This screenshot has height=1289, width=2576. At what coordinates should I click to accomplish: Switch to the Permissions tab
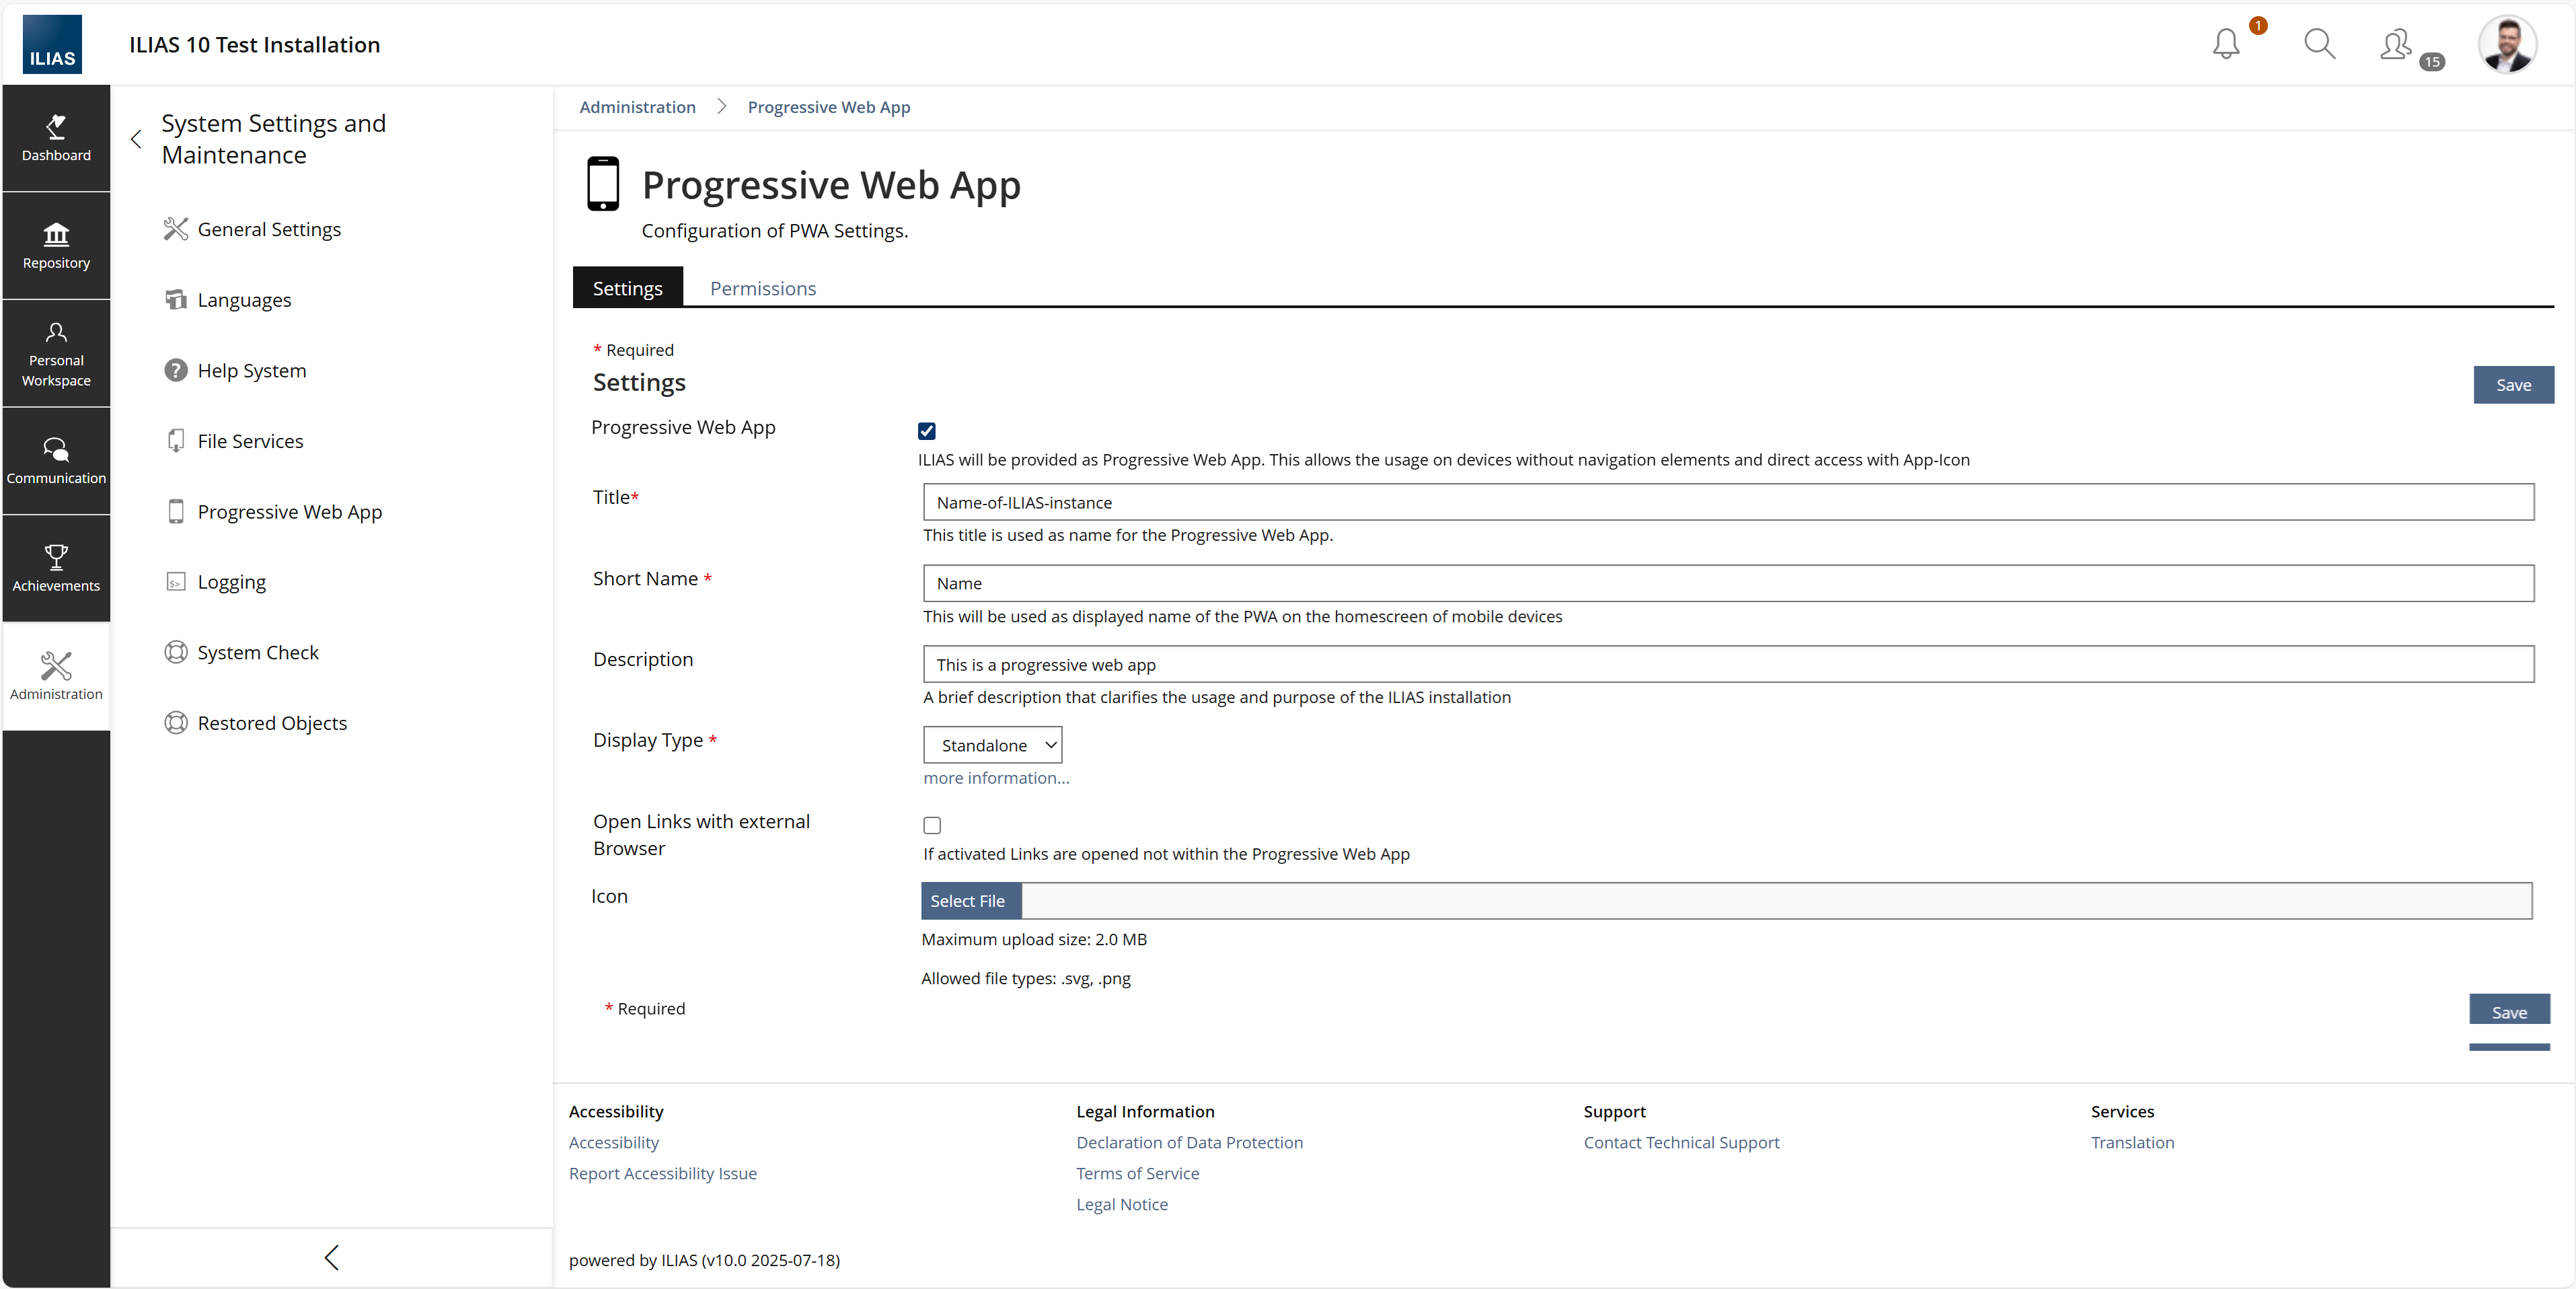coord(762,288)
